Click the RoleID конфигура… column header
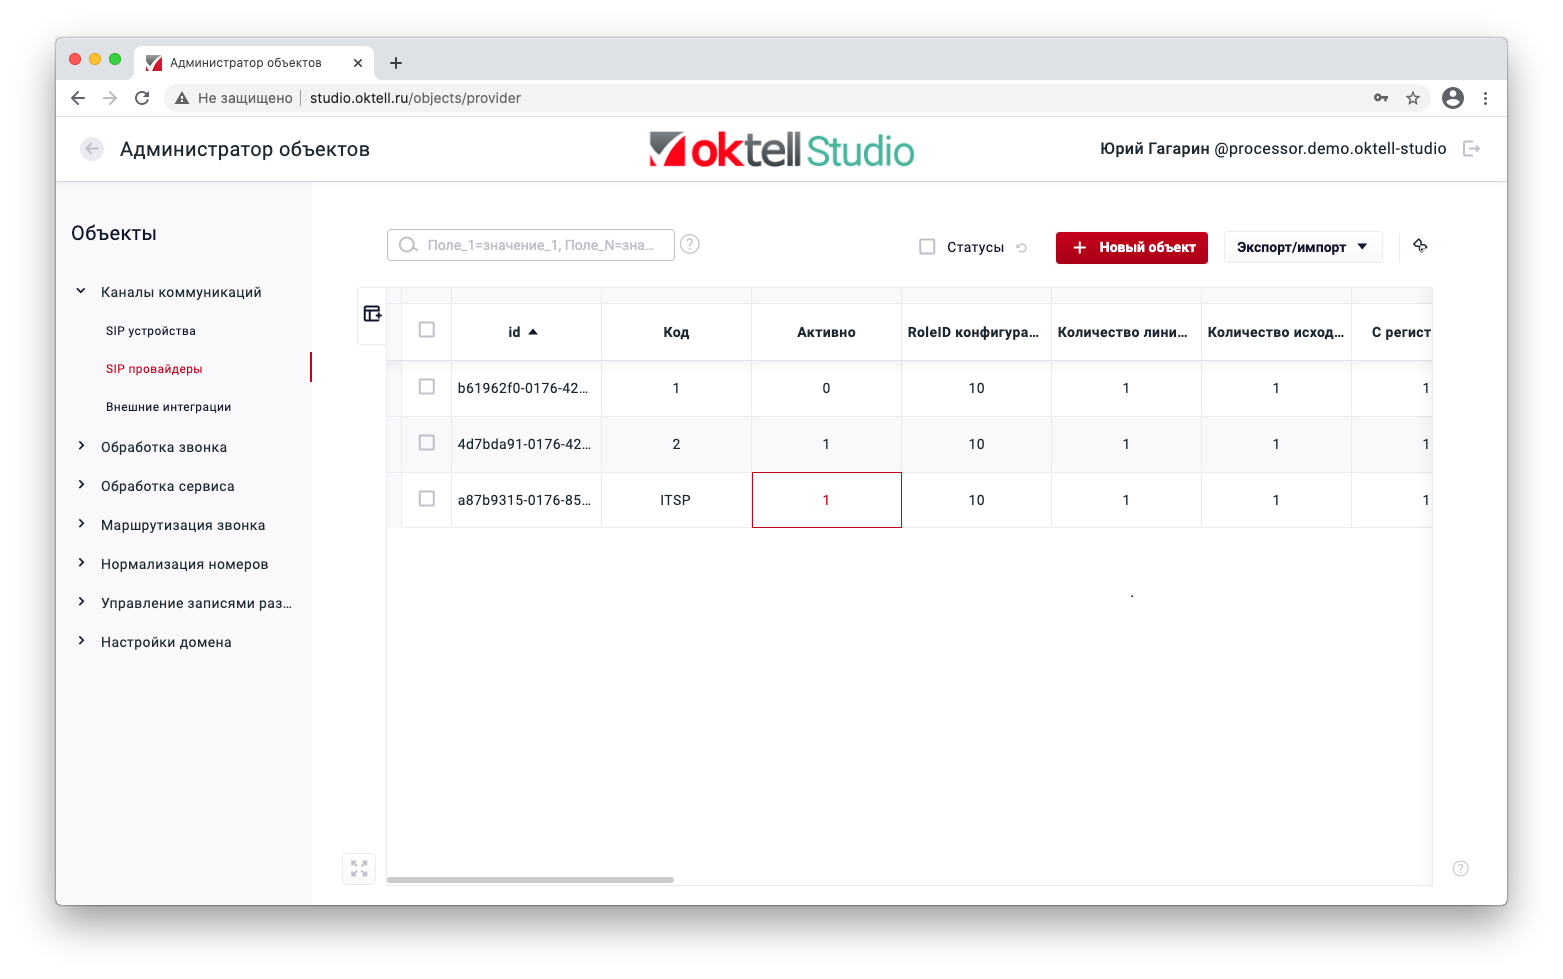The width and height of the screenshot is (1563, 979). click(976, 332)
